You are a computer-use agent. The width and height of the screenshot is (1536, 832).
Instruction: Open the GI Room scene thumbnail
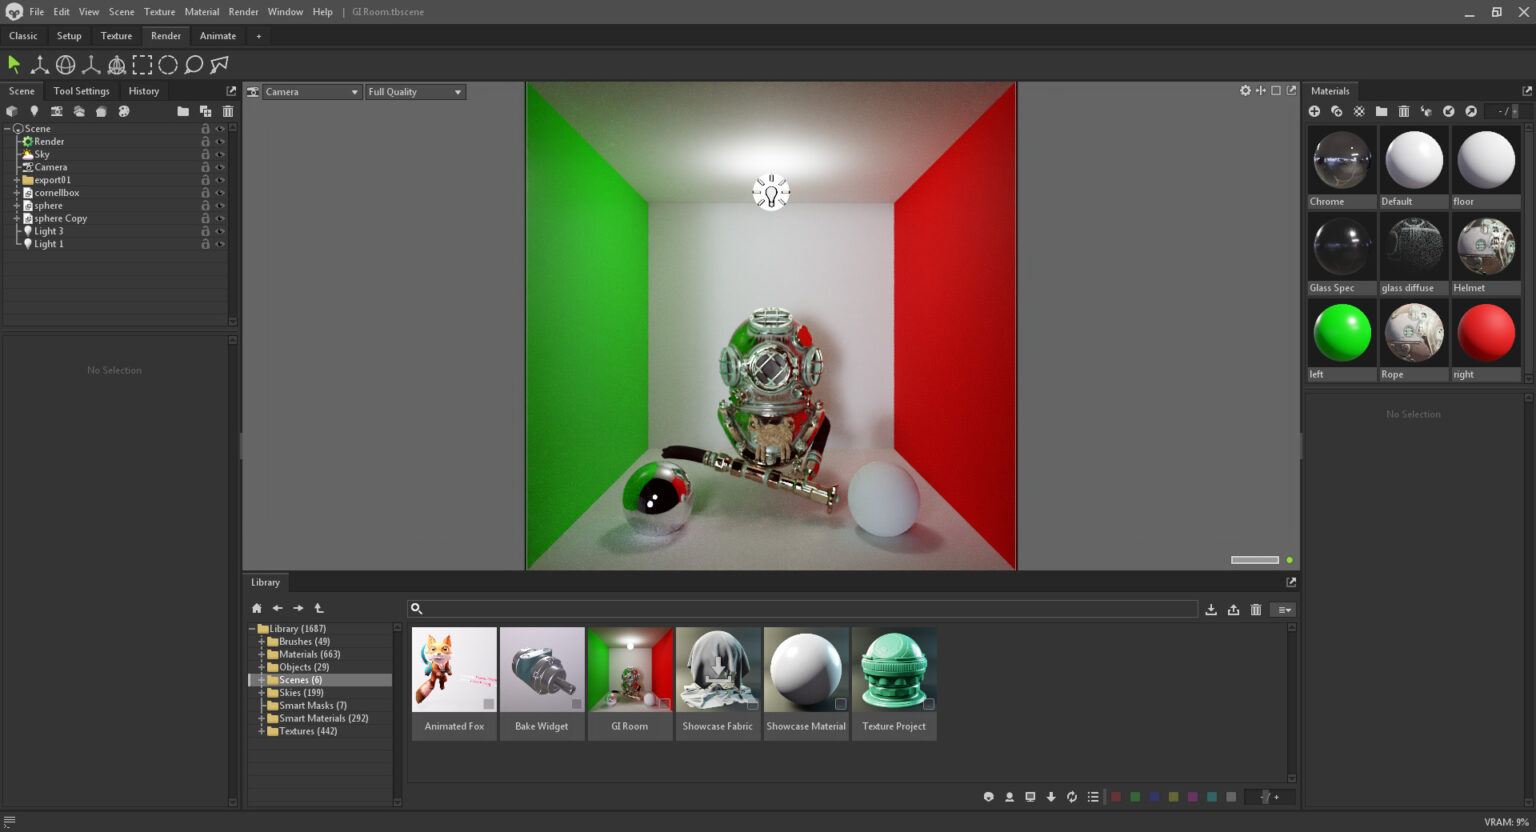coord(629,668)
